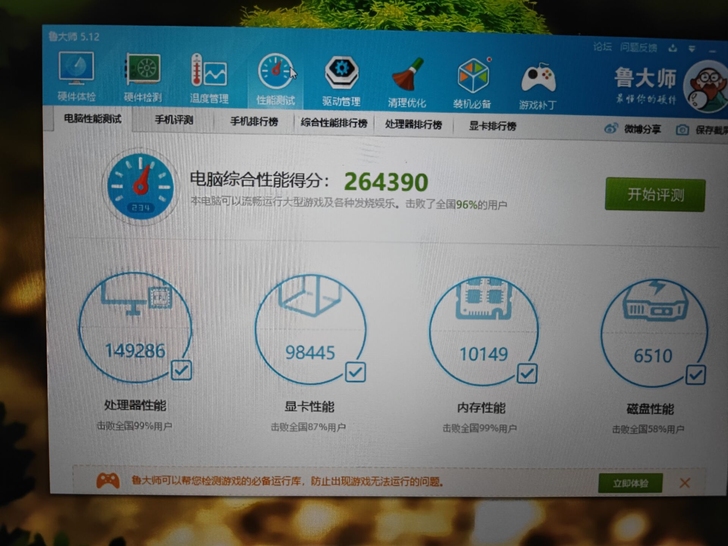Click the orange gamepad icon in notice bar
This screenshot has width=728, height=546.
click(108, 481)
